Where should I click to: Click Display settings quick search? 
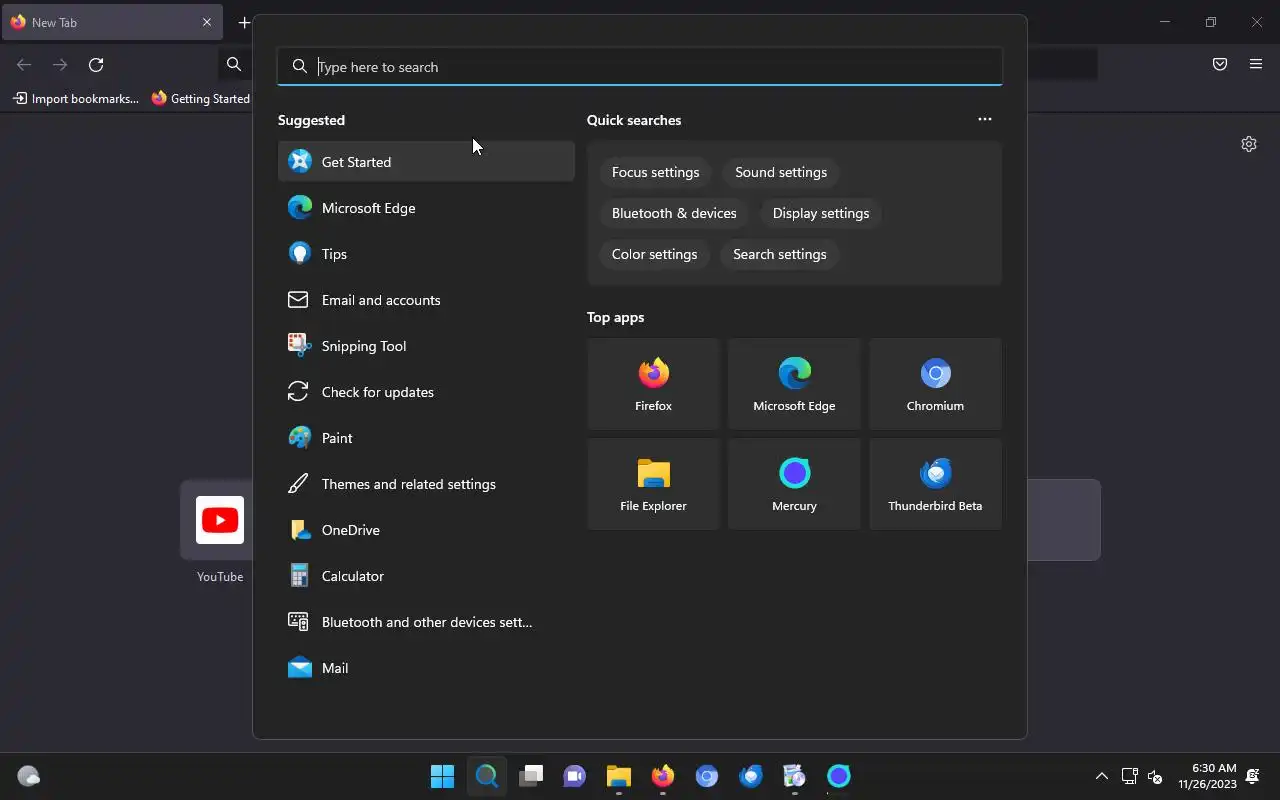point(821,213)
